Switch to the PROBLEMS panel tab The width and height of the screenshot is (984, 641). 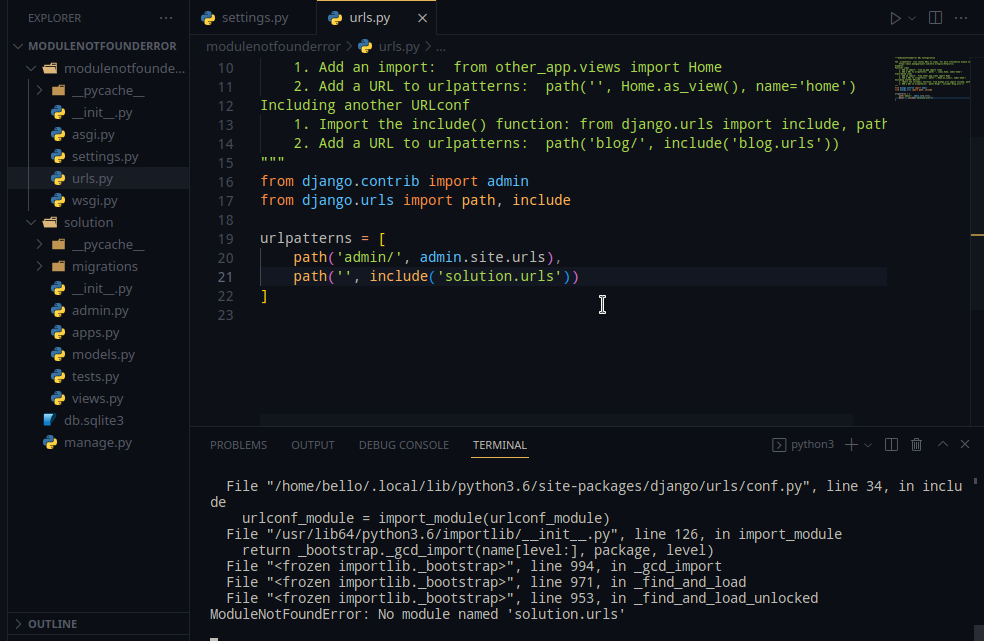pyautogui.click(x=238, y=445)
